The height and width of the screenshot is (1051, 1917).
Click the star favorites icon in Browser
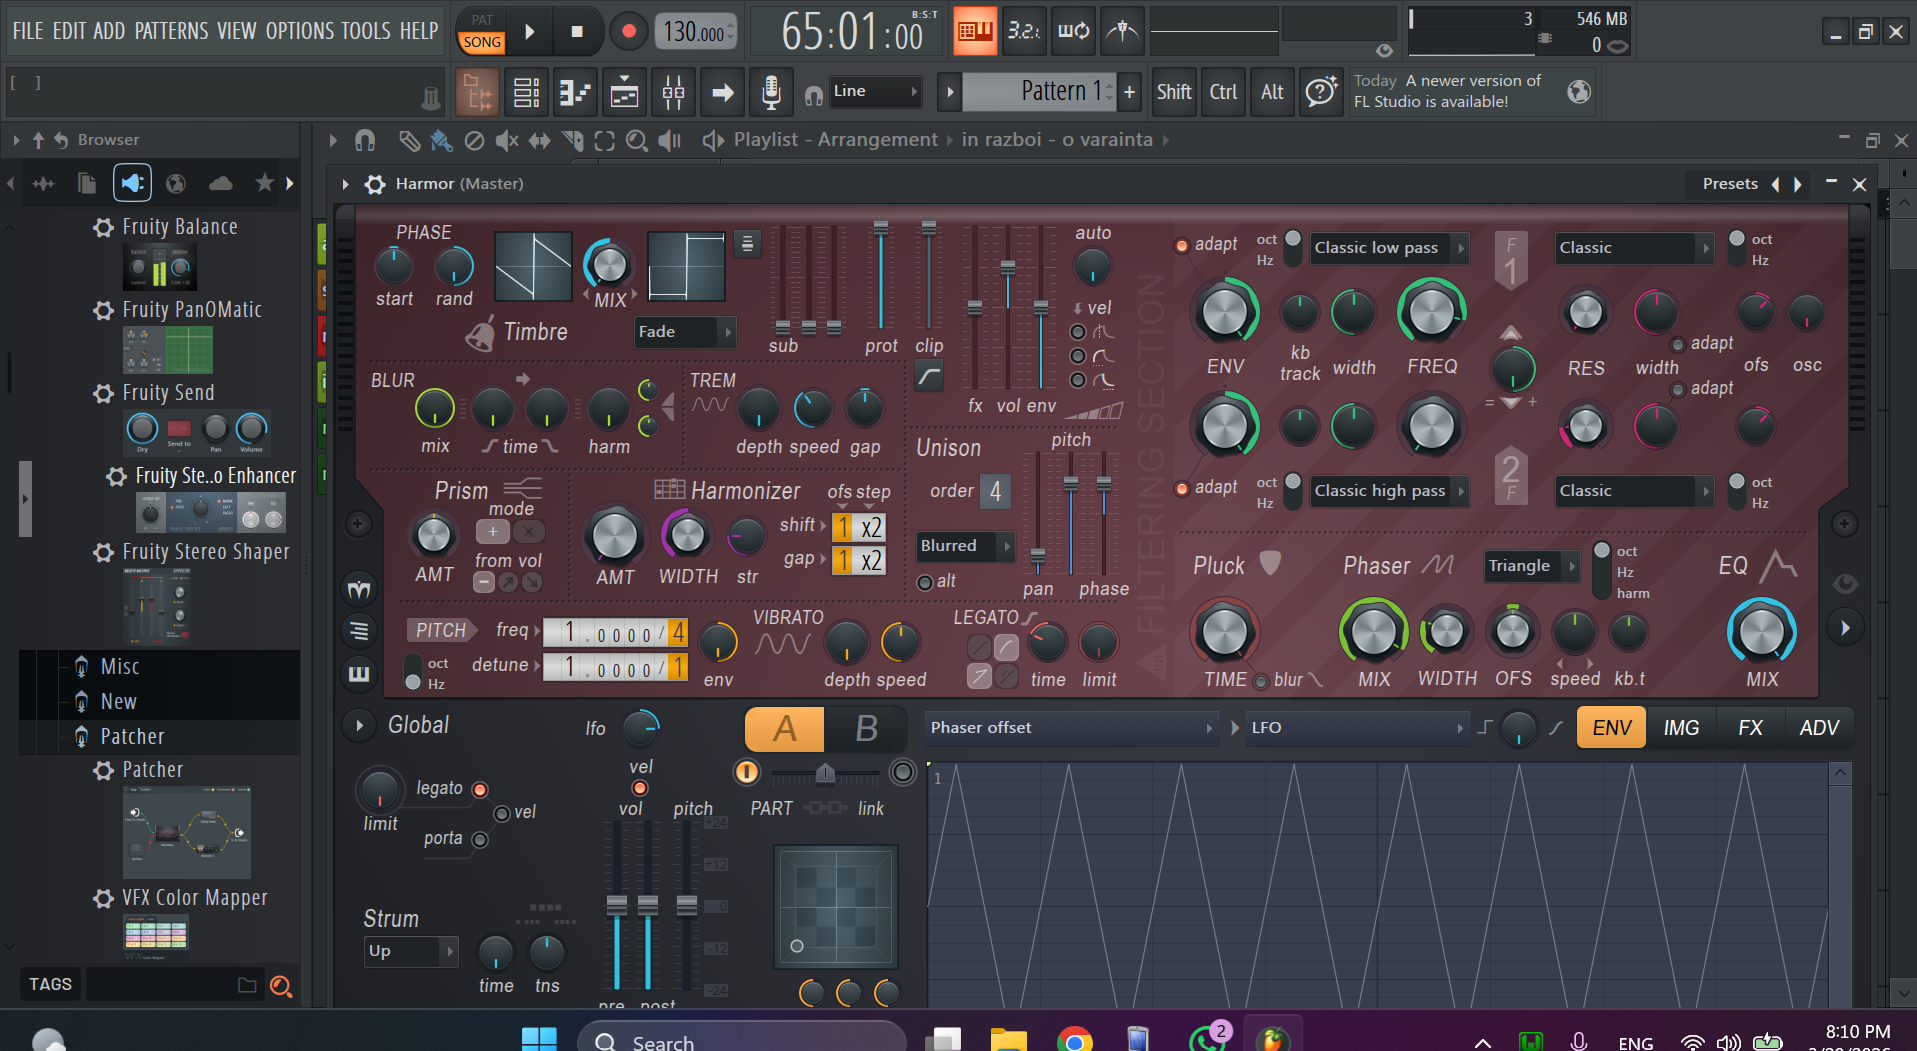tap(264, 183)
